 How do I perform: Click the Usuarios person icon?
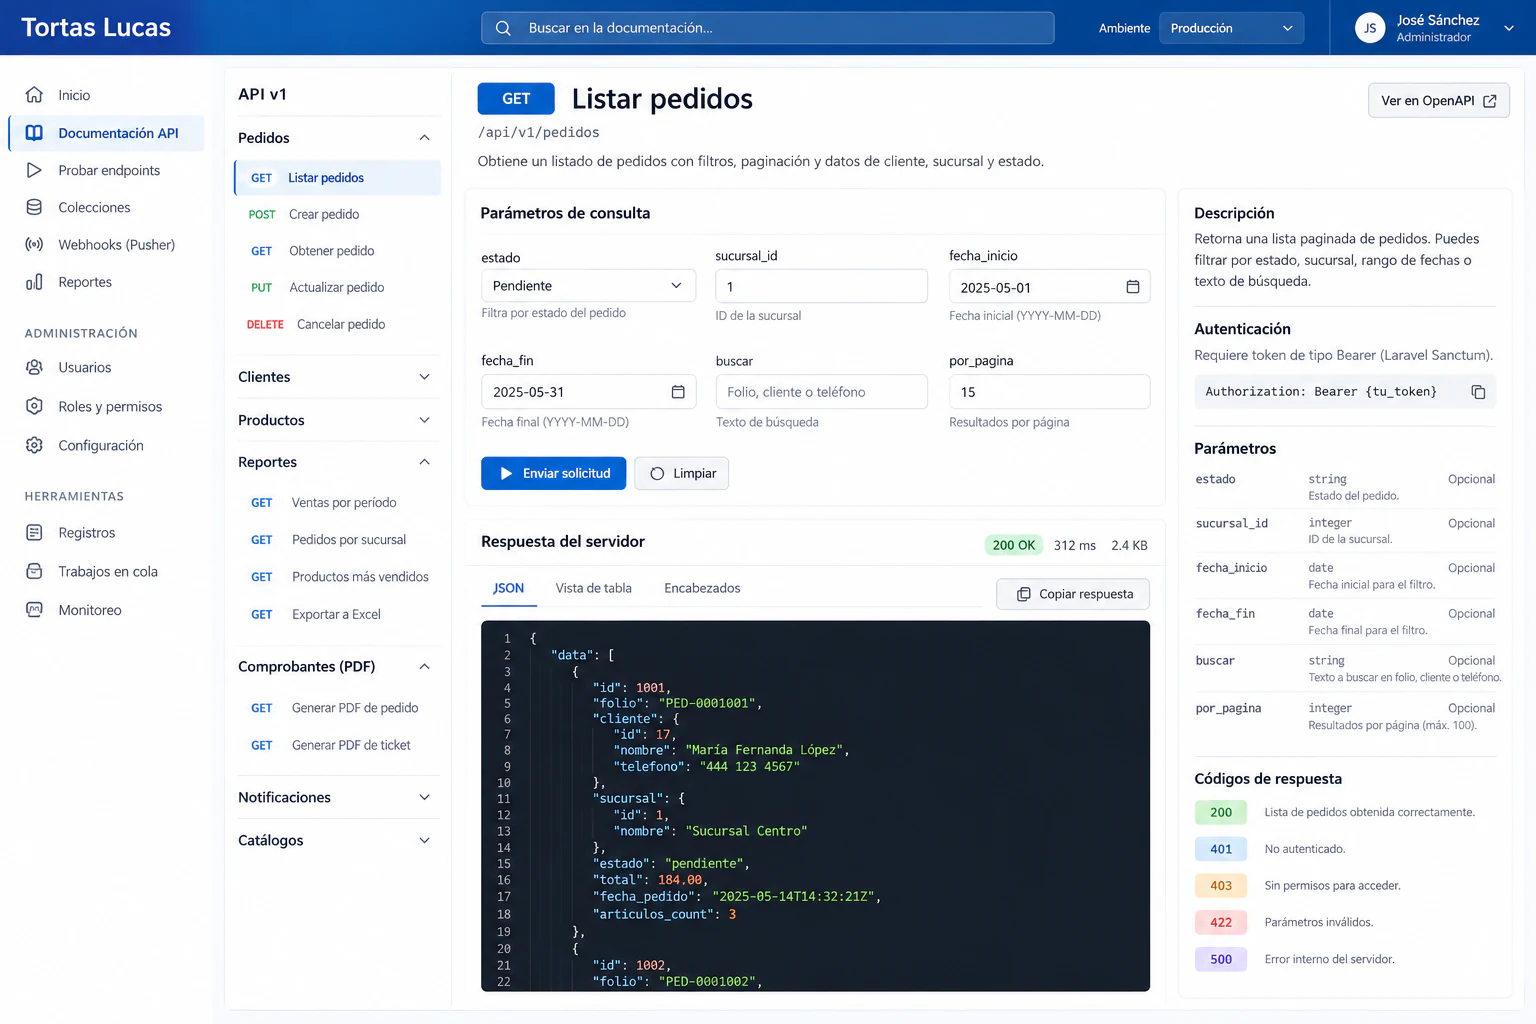pos(34,367)
